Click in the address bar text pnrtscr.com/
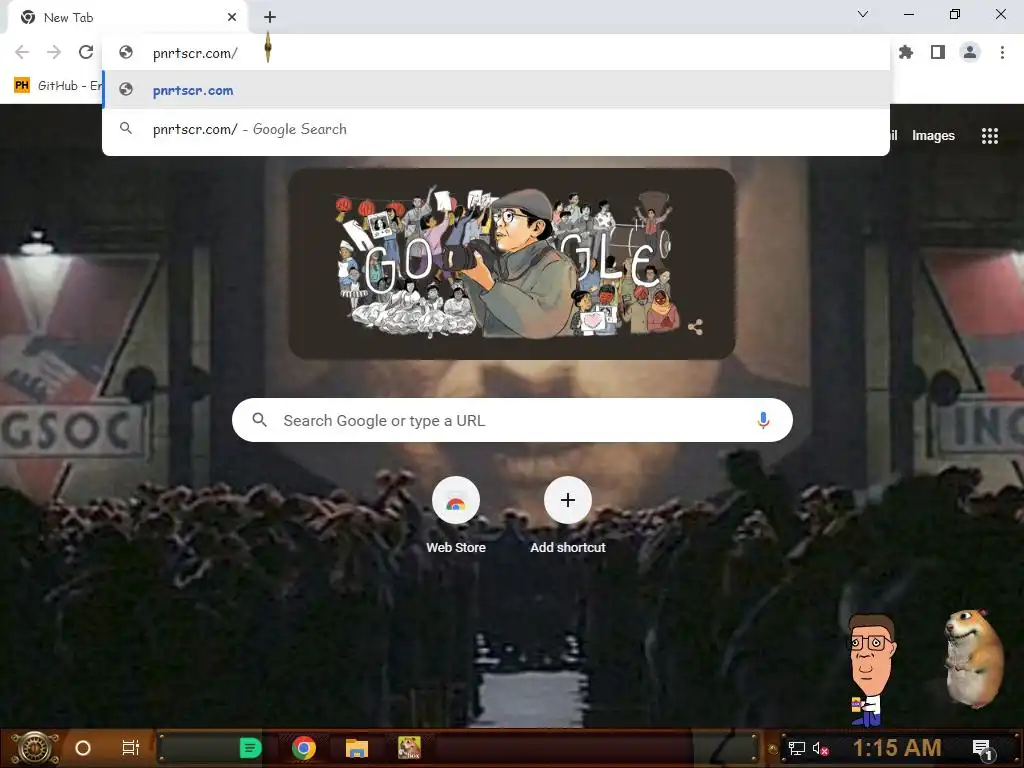 [x=195, y=54]
